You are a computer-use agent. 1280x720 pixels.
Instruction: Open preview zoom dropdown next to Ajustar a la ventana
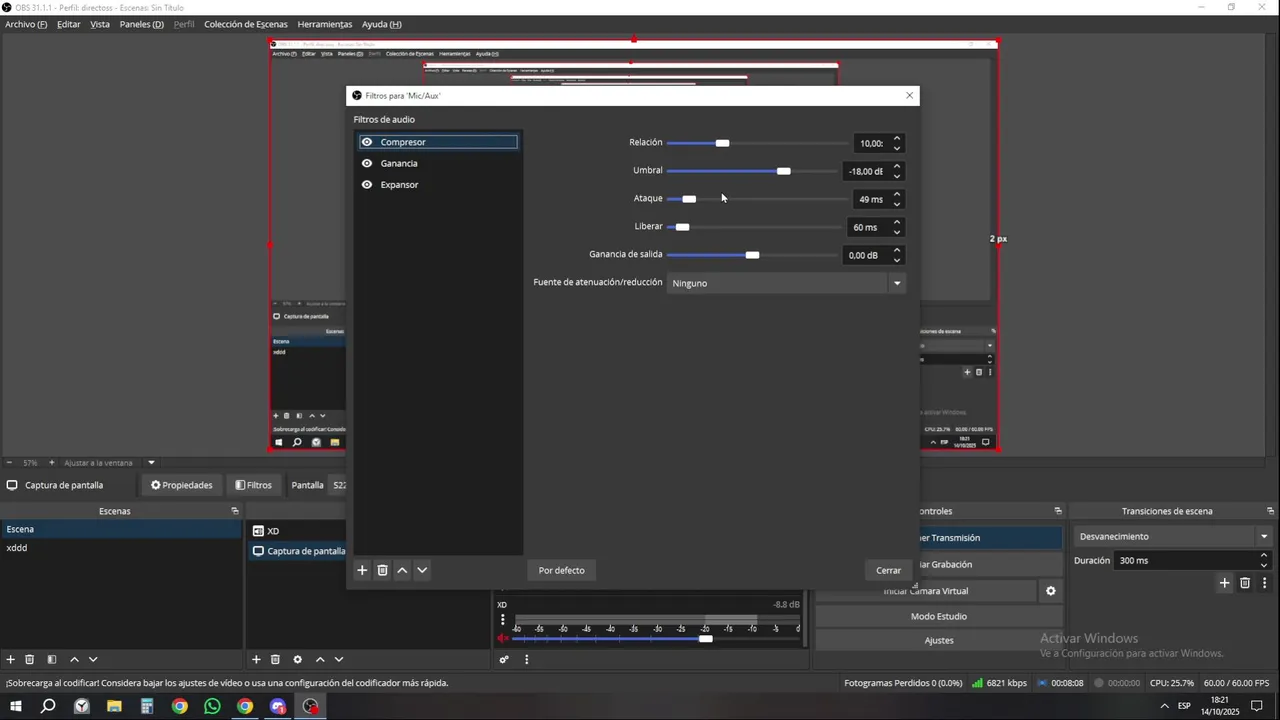click(x=152, y=463)
